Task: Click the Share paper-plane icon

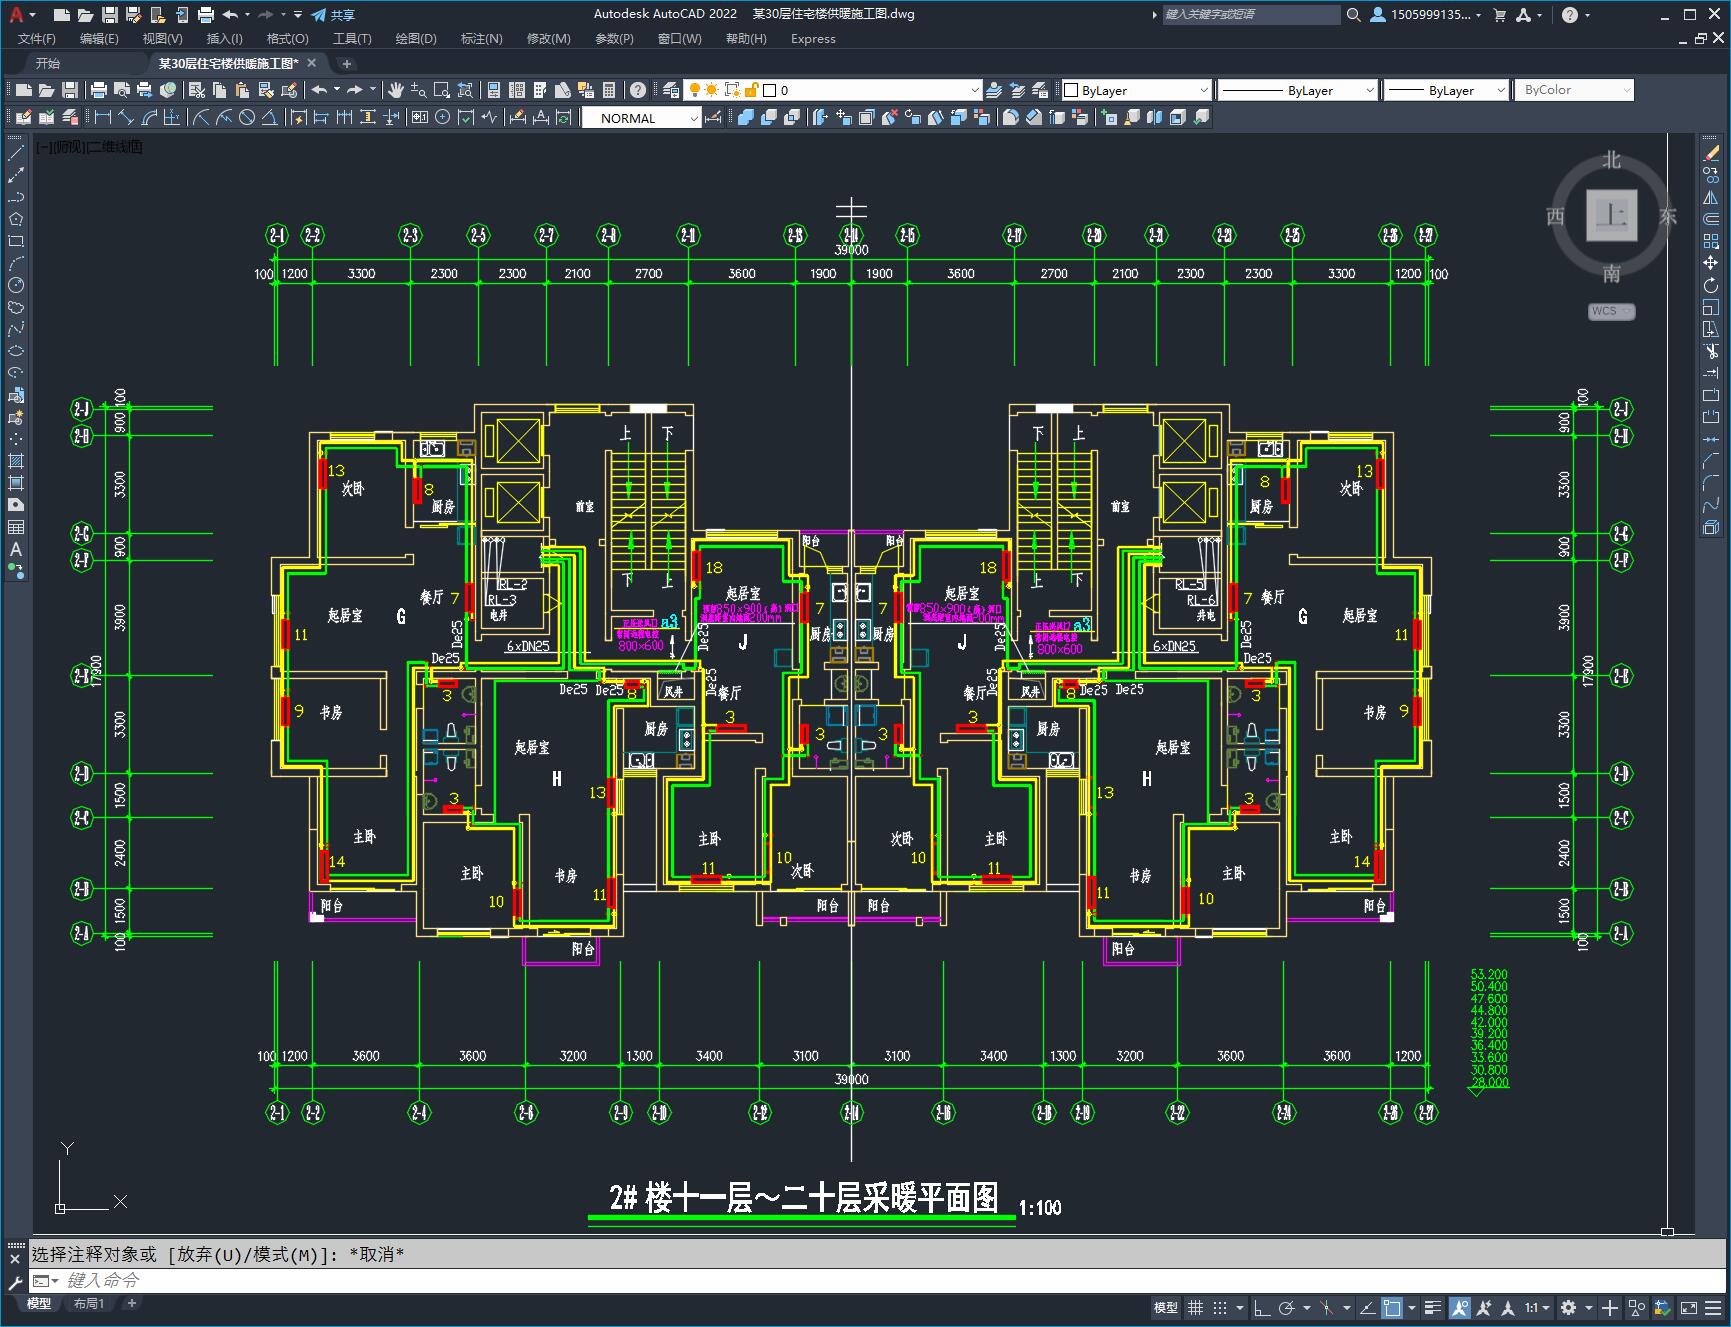Action: coord(319,14)
